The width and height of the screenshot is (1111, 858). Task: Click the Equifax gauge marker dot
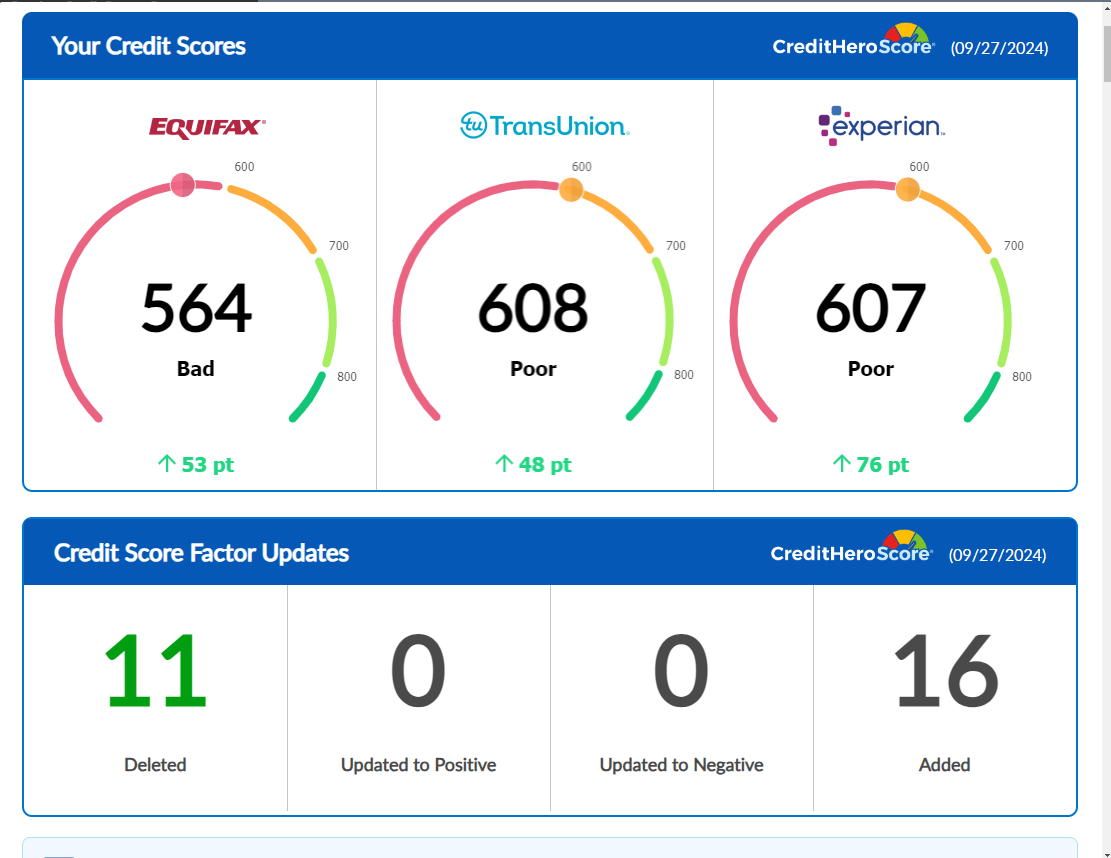183,185
